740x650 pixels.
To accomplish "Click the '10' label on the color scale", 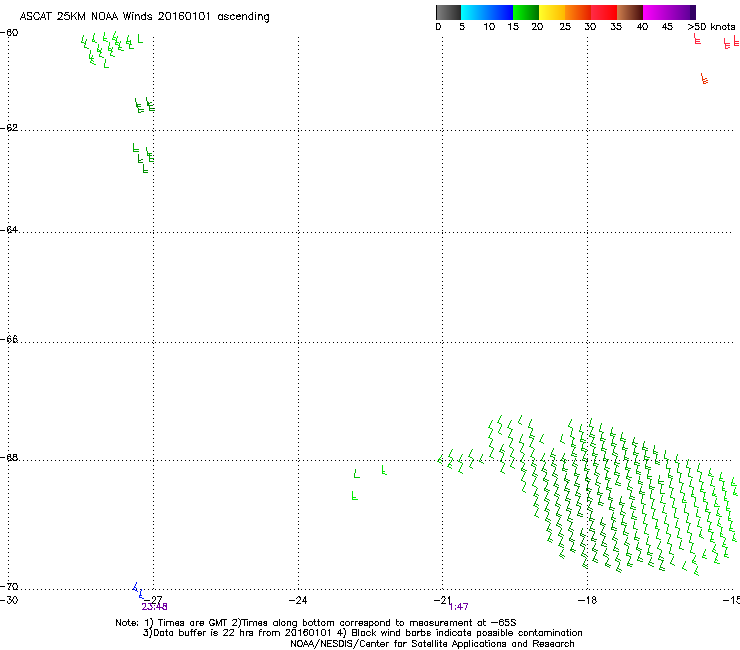I will click(x=489, y=27).
